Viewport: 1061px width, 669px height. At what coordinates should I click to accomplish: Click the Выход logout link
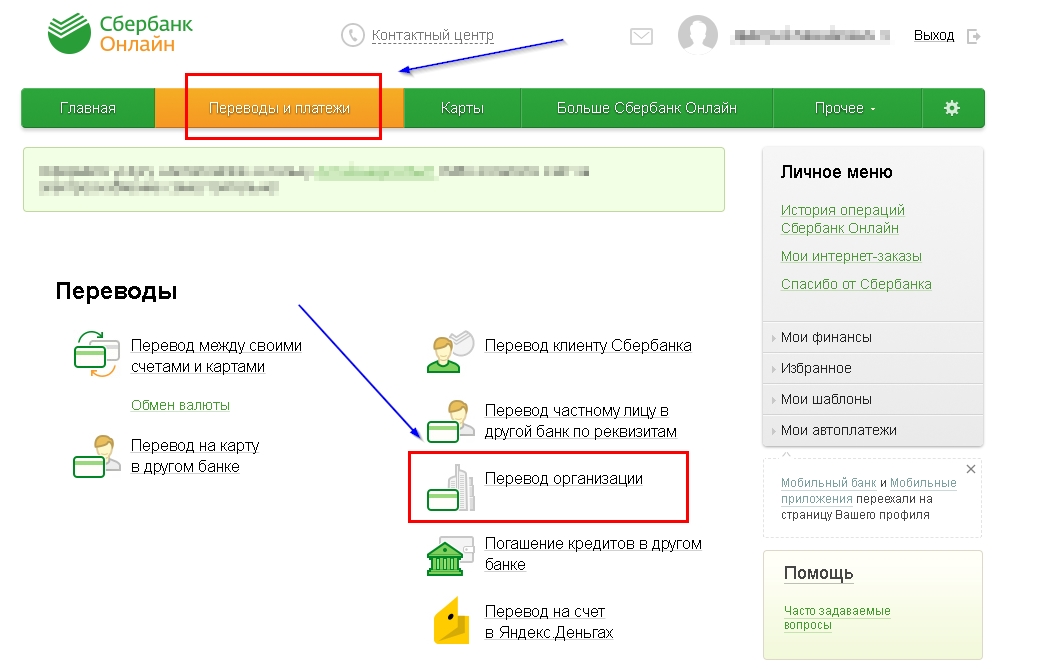934,35
